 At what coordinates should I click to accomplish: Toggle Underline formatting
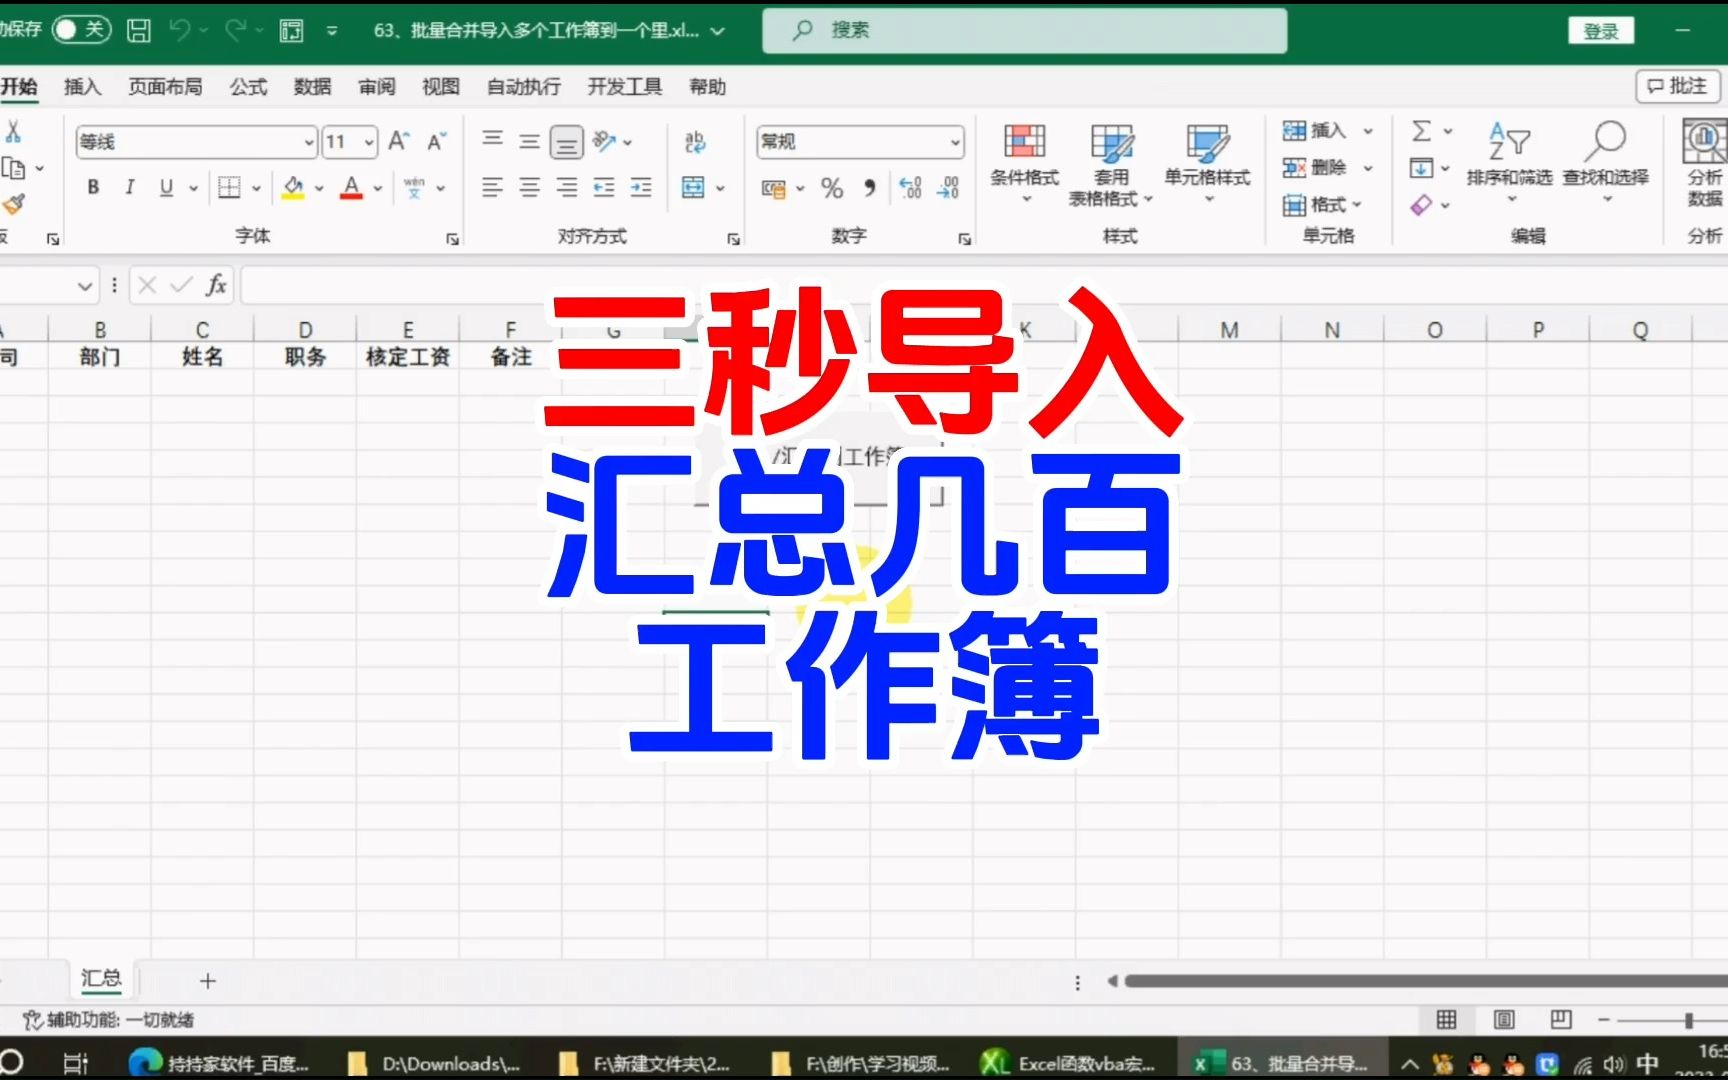(x=166, y=187)
